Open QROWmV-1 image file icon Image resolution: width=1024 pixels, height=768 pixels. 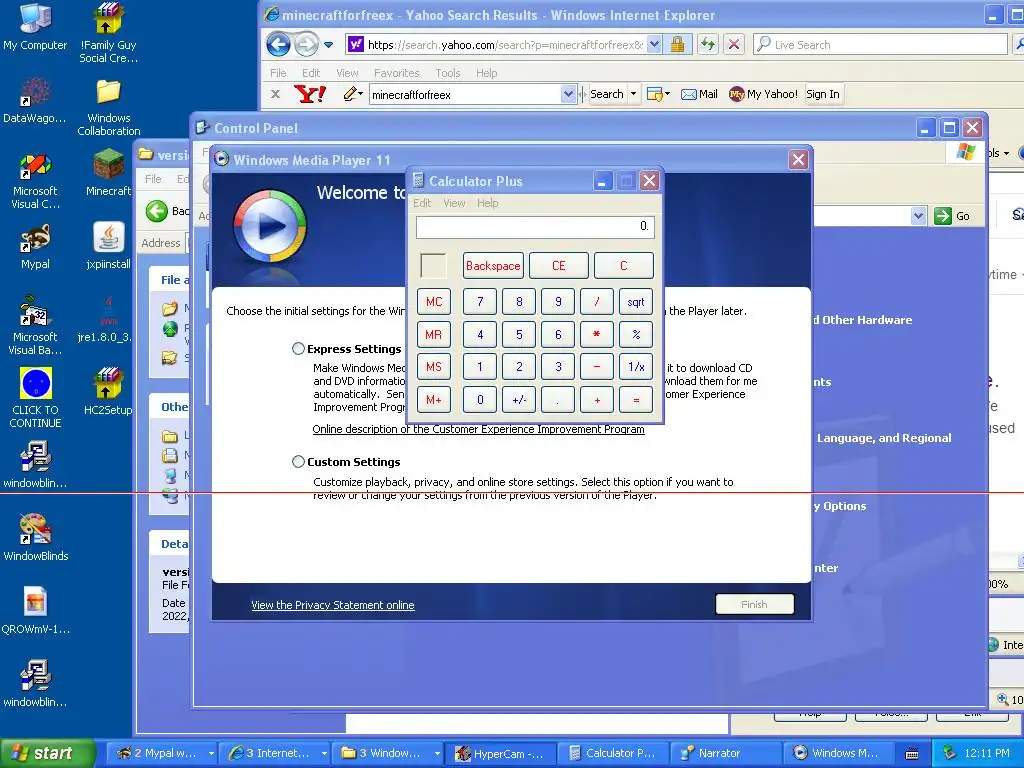pos(35,611)
